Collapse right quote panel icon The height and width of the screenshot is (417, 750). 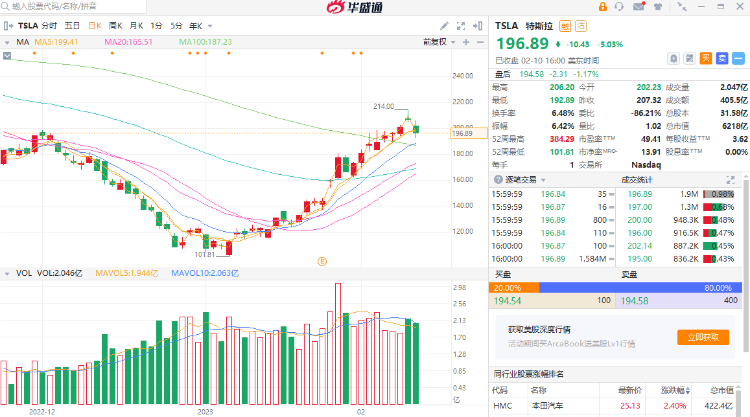click(477, 26)
